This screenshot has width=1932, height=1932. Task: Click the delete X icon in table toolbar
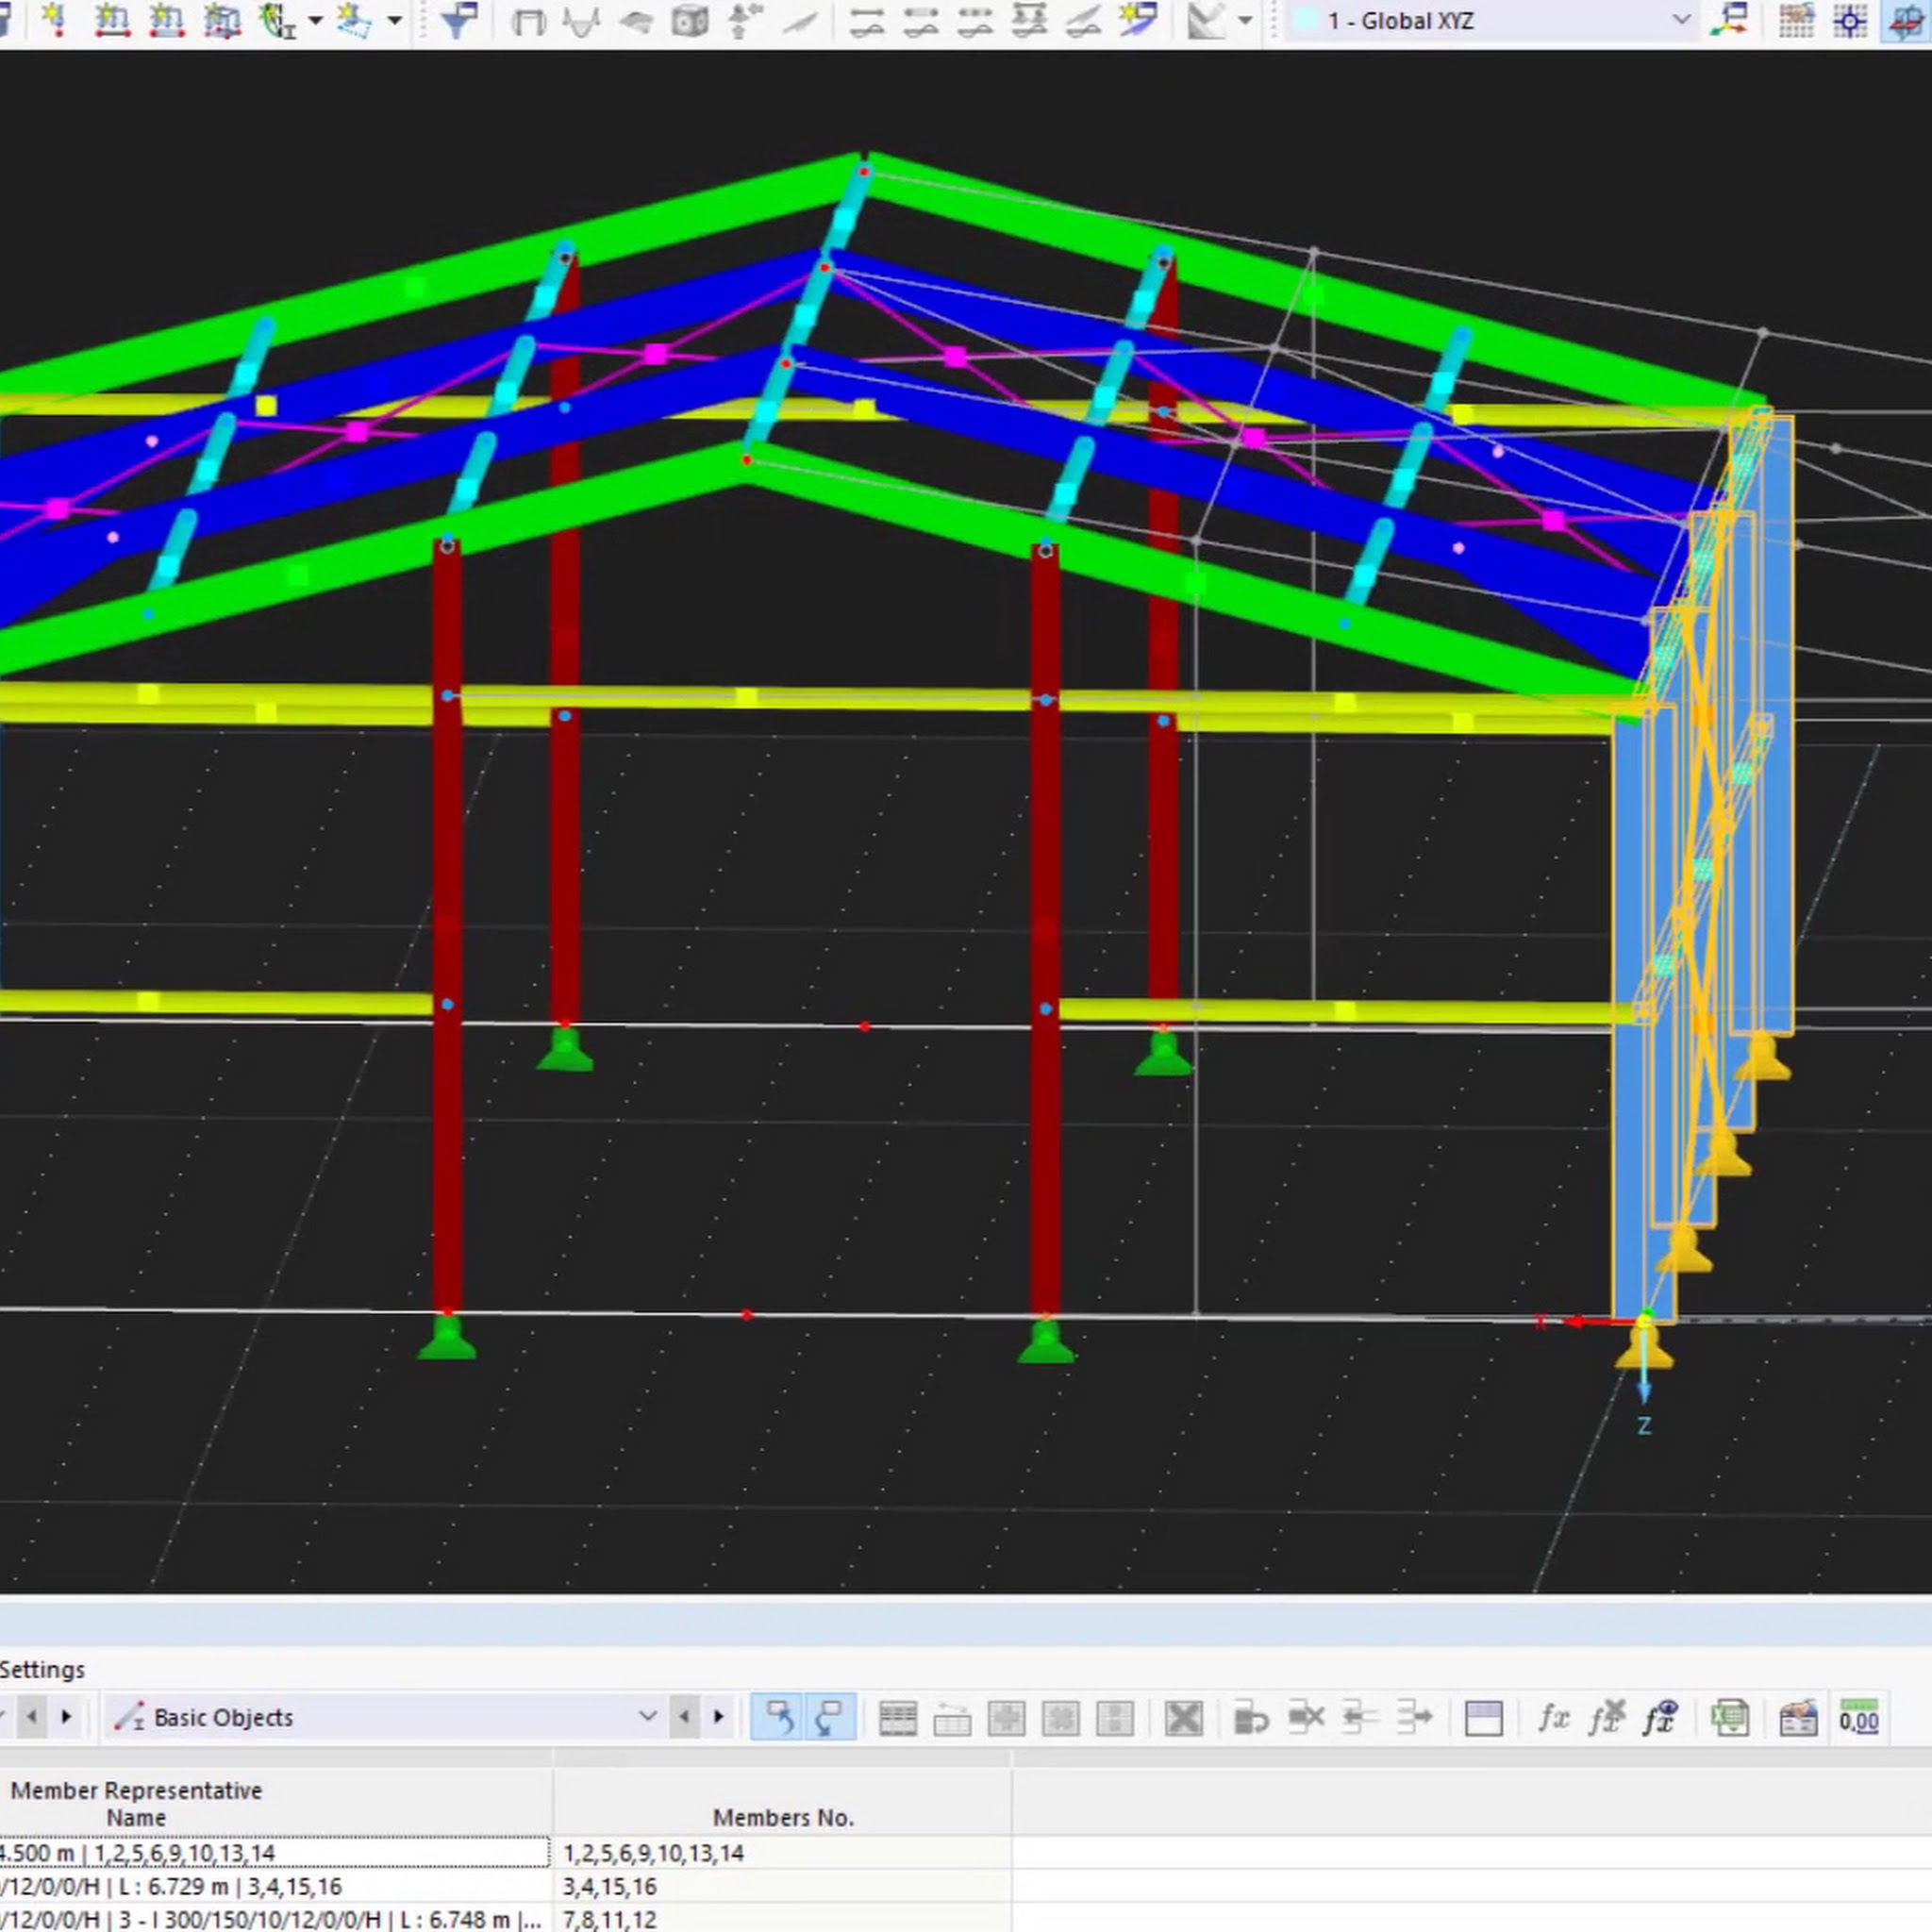(1183, 1718)
